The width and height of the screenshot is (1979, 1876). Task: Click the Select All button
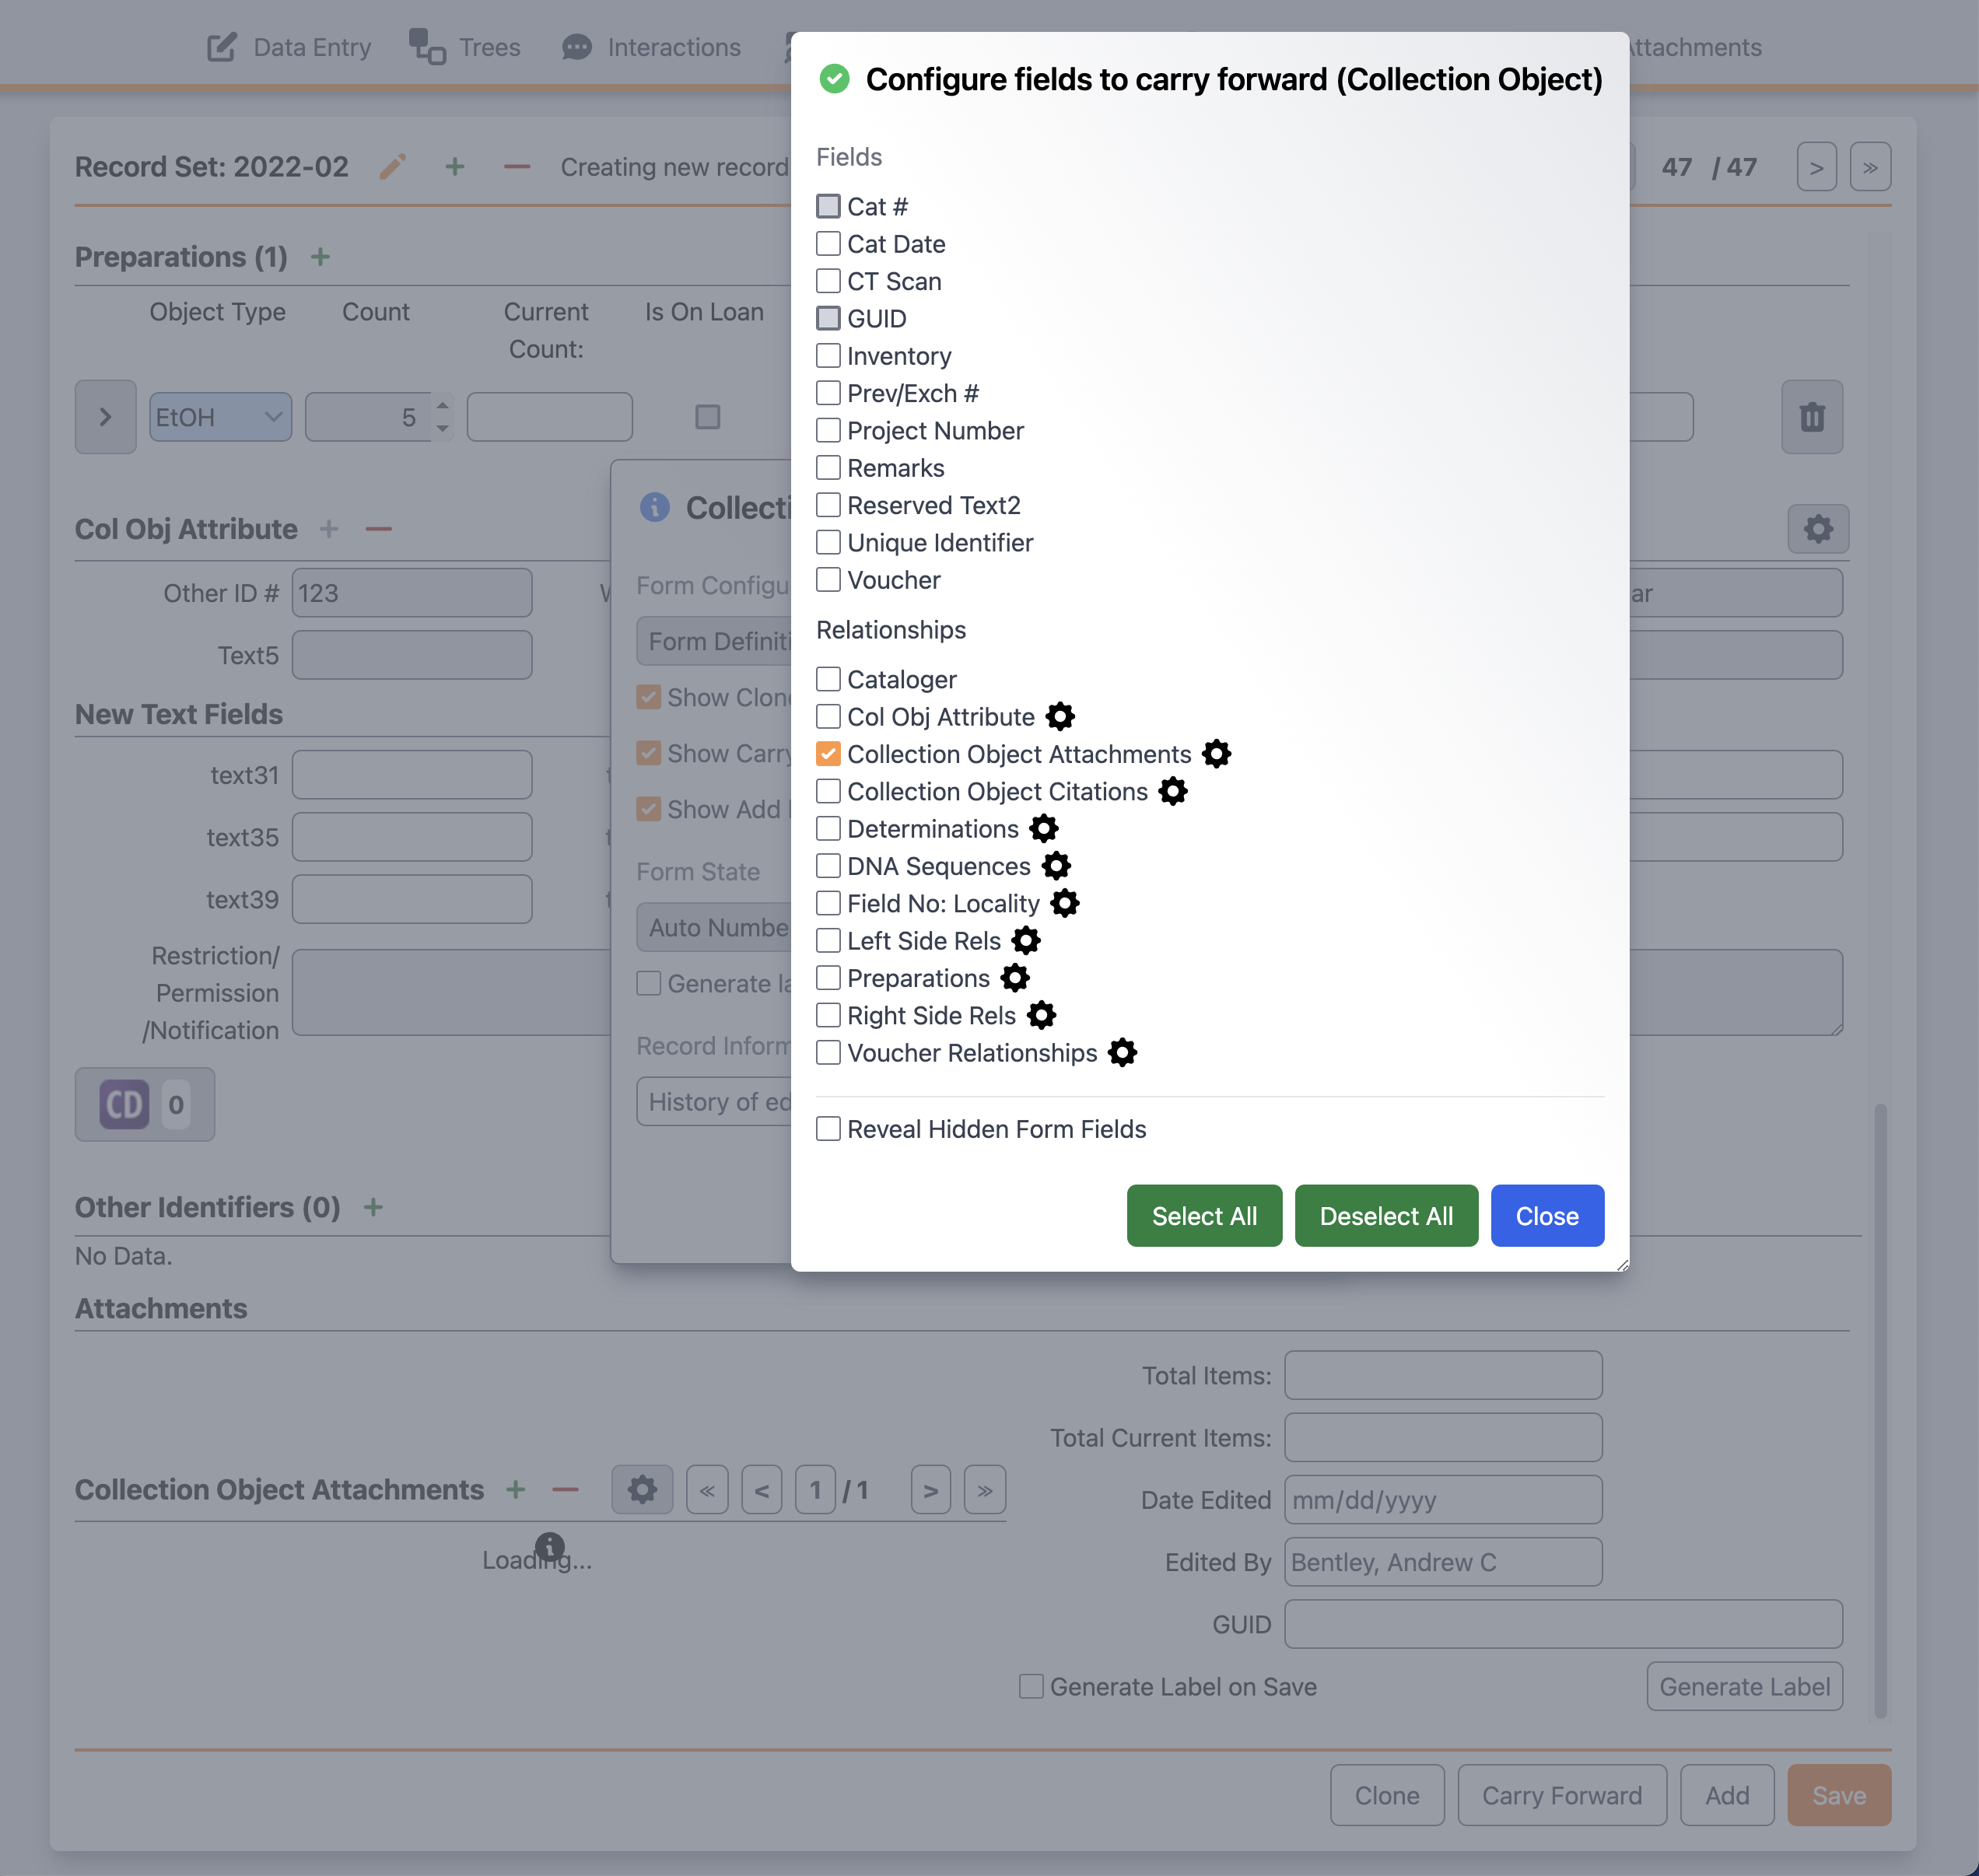pos(1204,1215)
